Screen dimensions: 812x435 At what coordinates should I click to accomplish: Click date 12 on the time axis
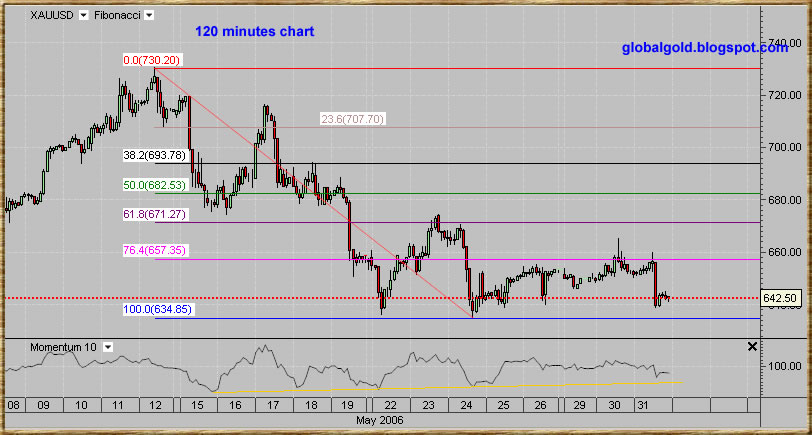[155, 405]
